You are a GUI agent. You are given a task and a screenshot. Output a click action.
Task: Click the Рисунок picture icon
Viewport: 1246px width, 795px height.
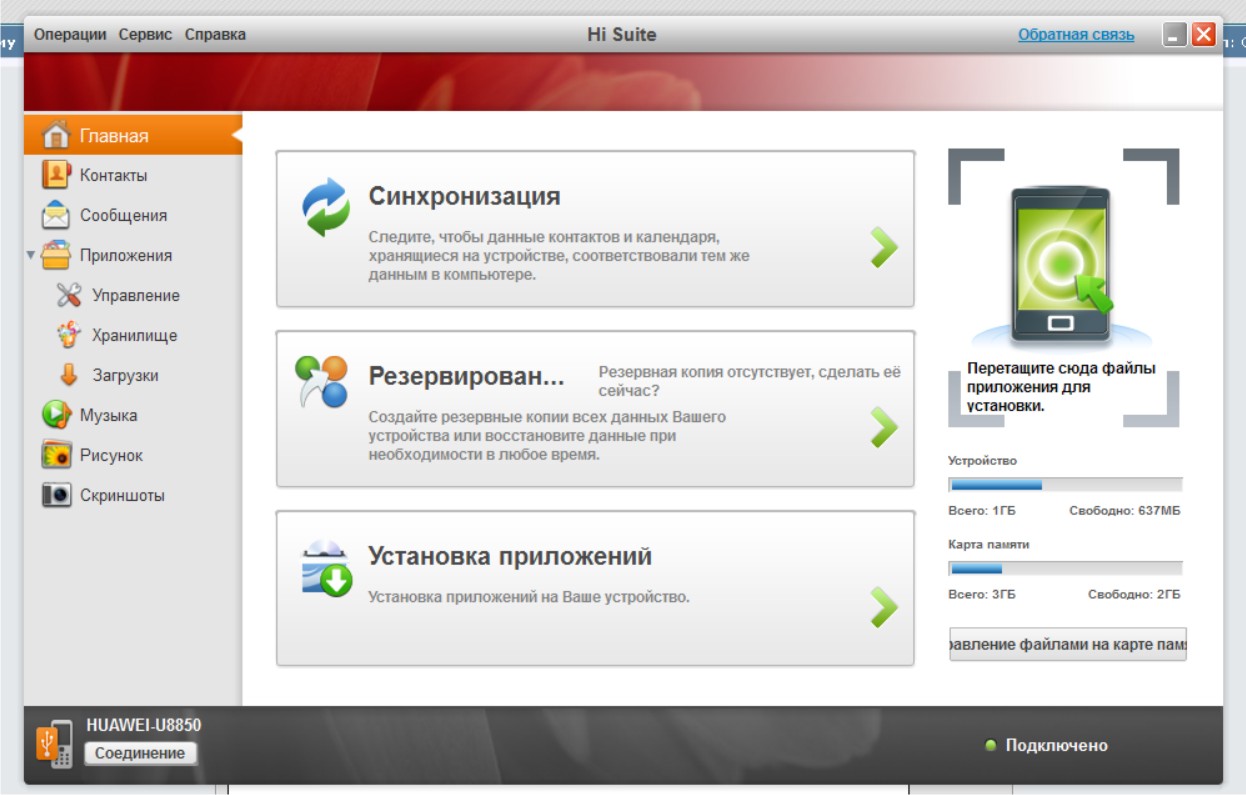56,455
